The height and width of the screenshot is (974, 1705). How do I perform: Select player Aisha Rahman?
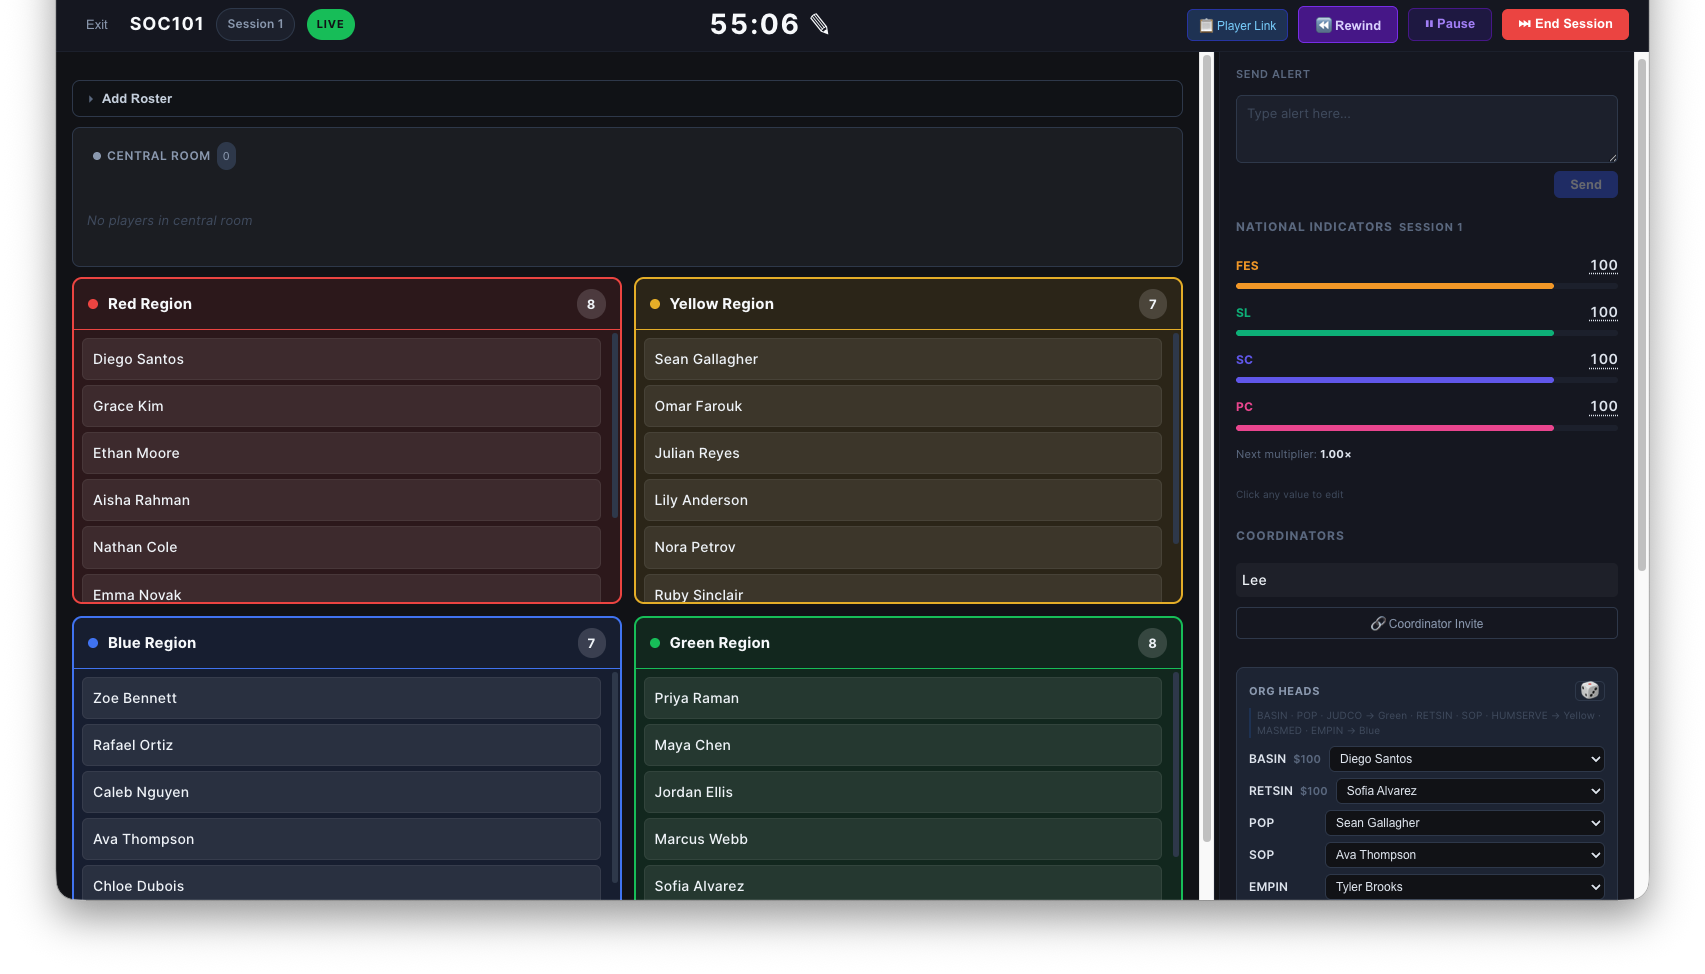(x=341, y=500)
